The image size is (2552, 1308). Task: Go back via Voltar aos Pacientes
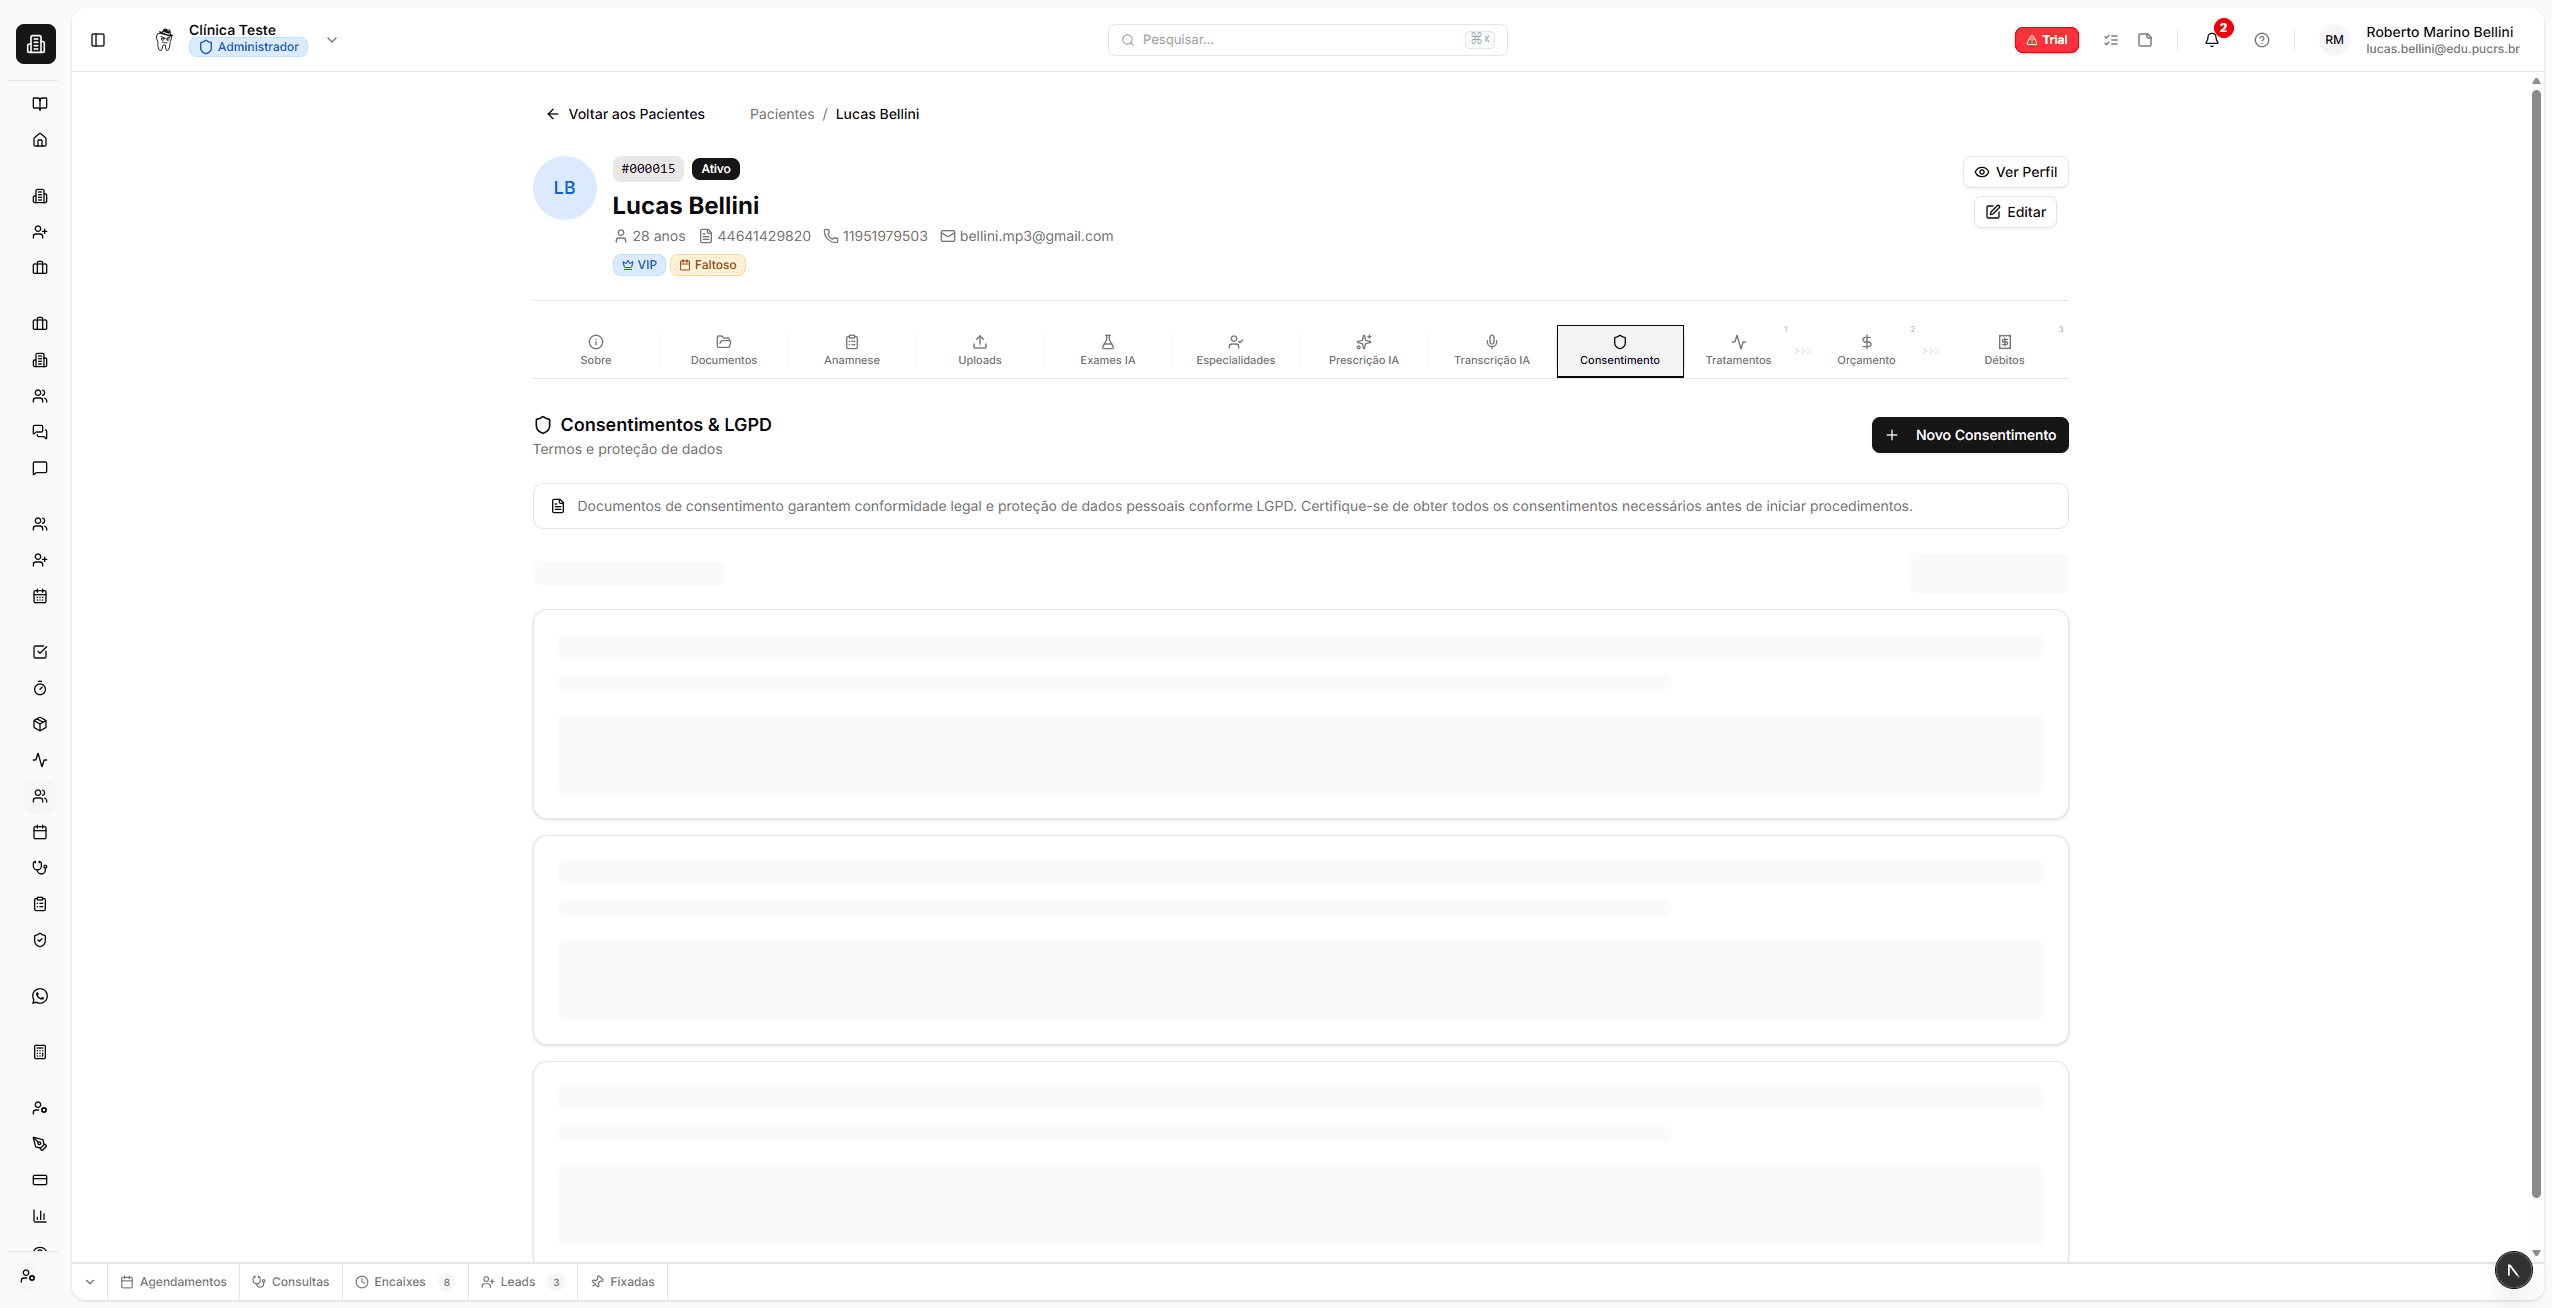625,114
